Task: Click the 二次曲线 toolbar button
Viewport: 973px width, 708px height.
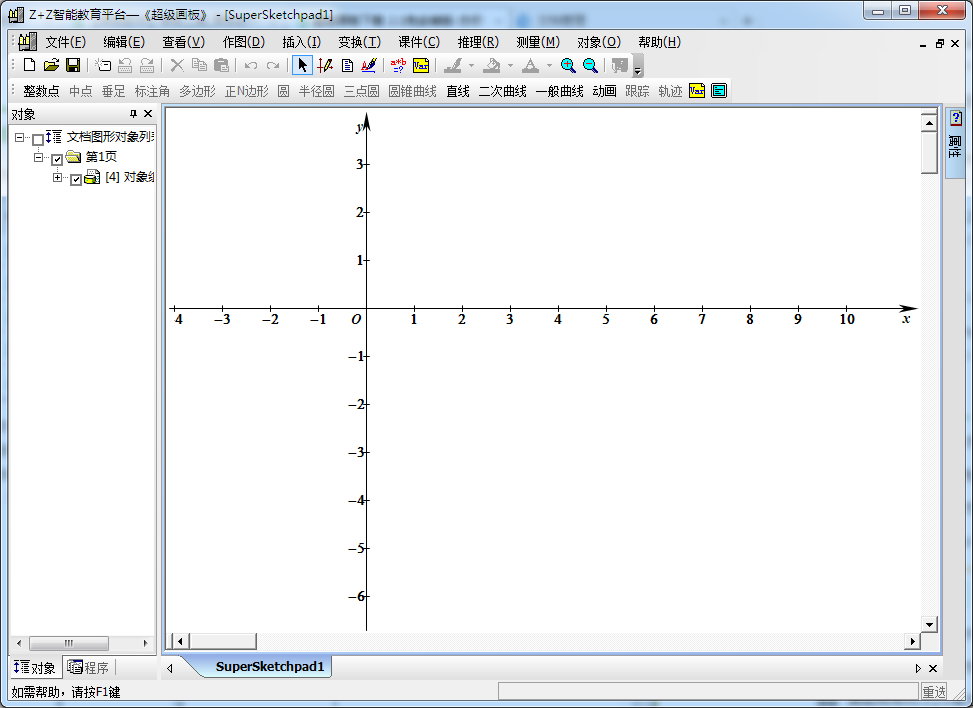Action: click(x=503, y=91)
